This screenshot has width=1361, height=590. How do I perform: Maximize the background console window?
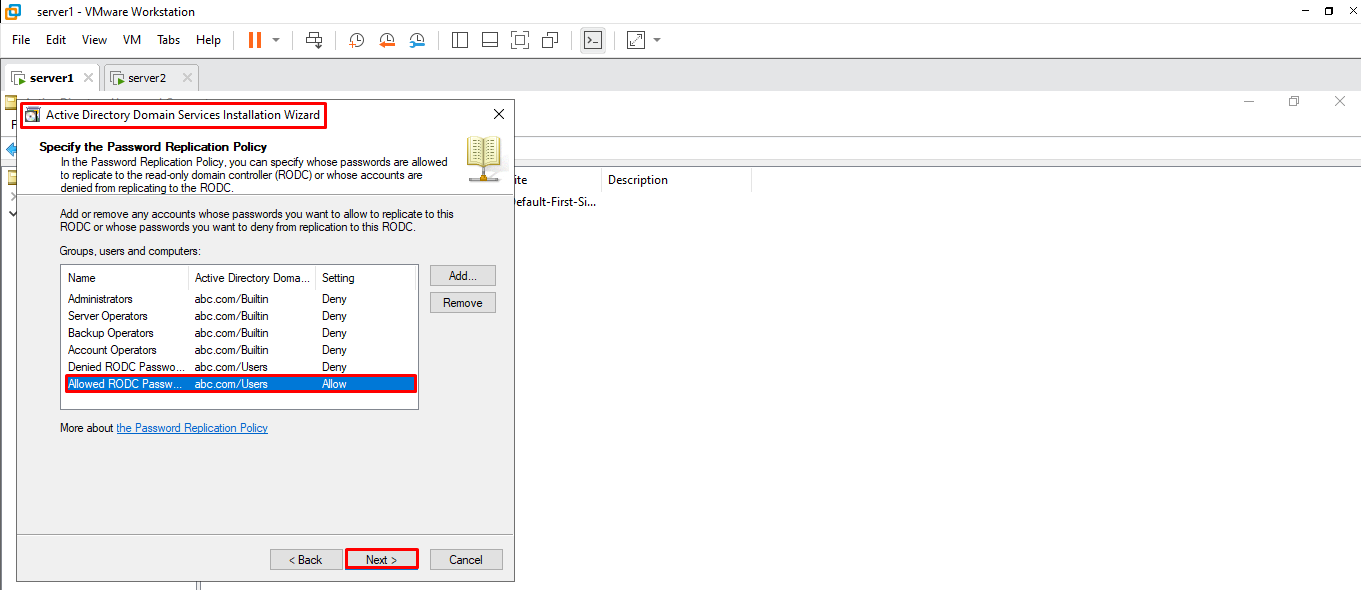(x=1294, y=101)
